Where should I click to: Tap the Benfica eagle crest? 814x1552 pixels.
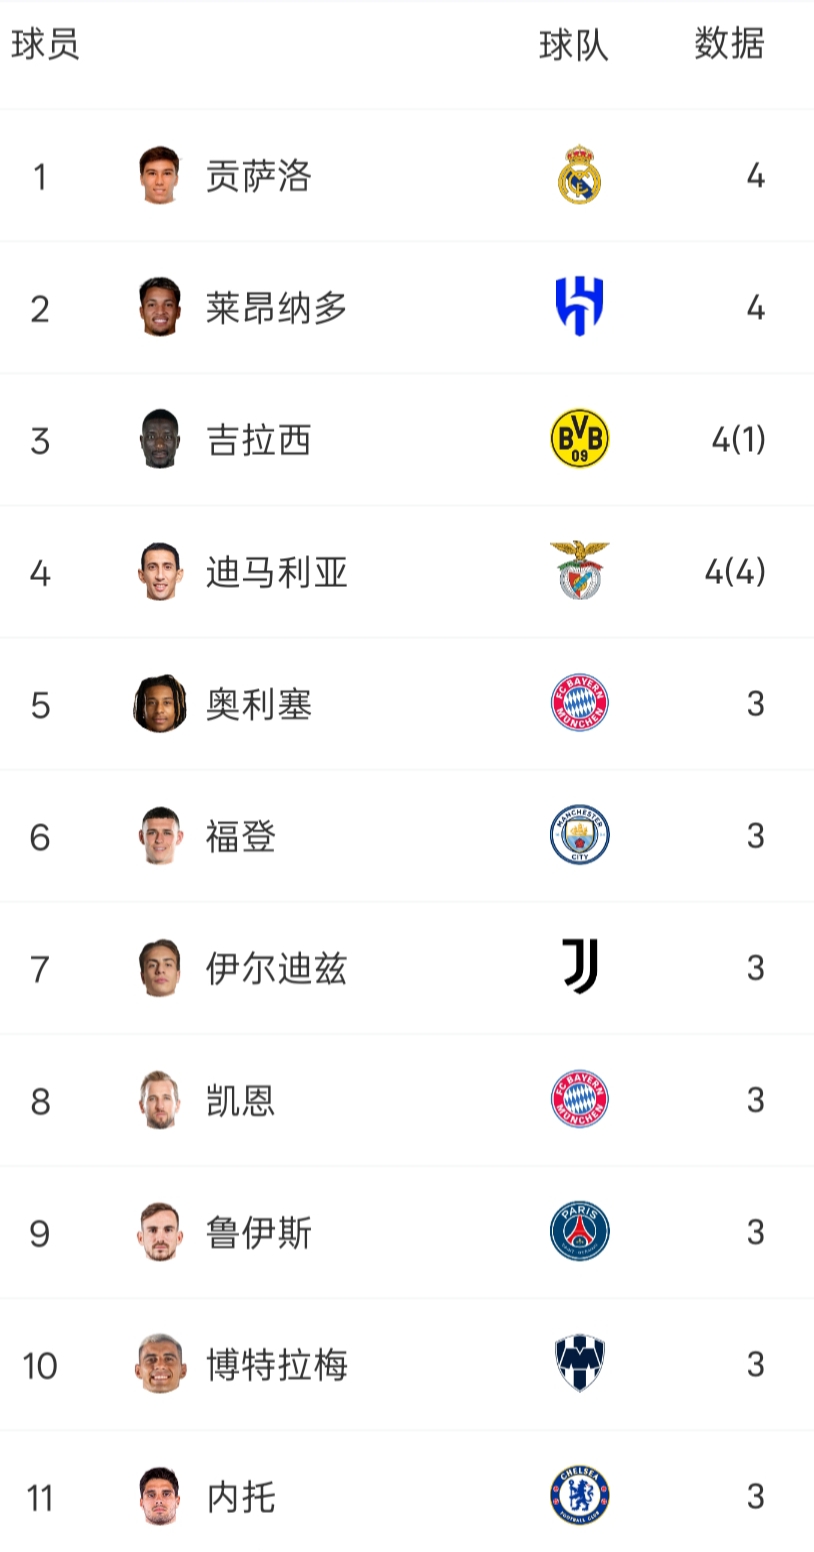579,570
